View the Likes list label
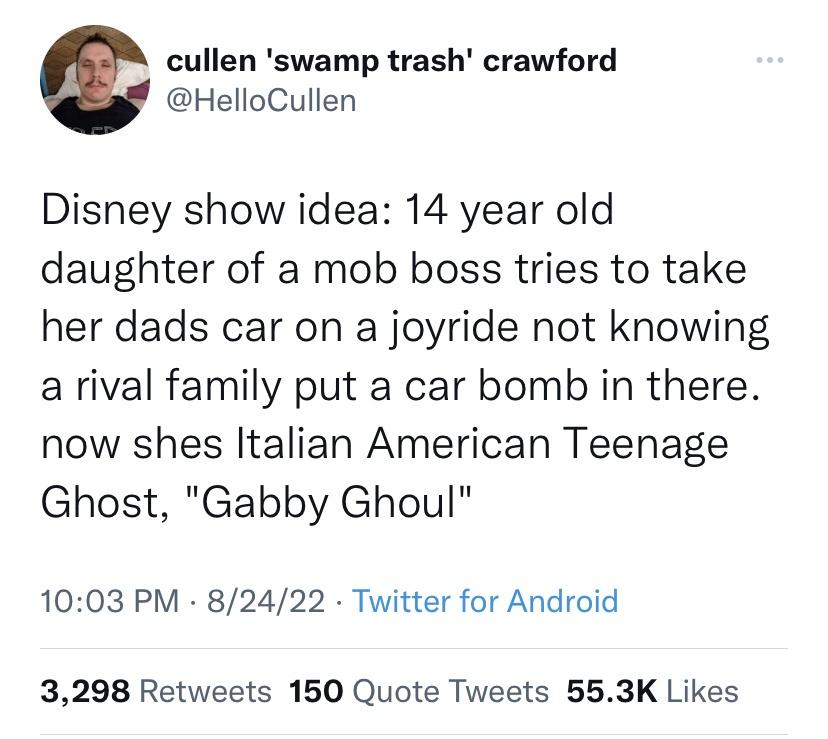This screenshot has height=739, width=828. [x=701, y=691]
